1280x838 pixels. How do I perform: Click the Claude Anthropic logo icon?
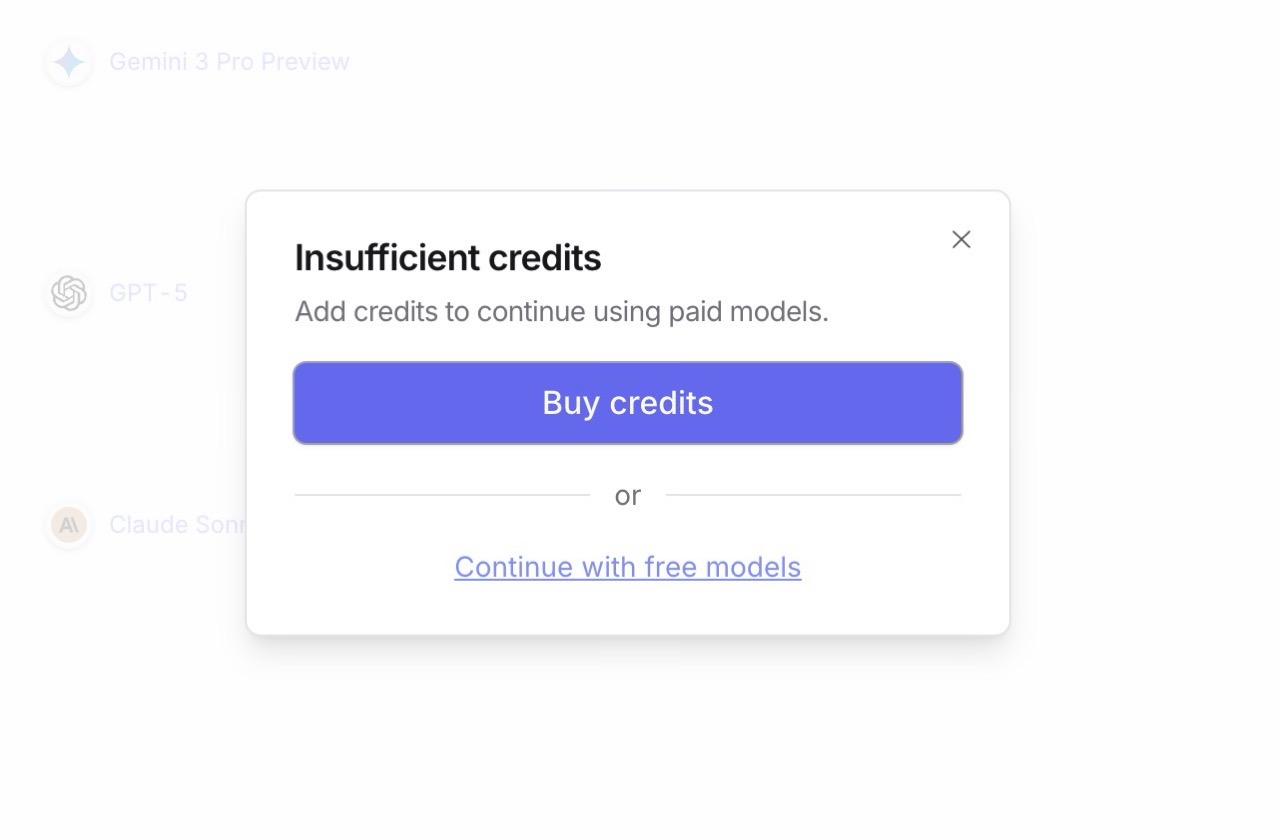(x=69, y=524)
